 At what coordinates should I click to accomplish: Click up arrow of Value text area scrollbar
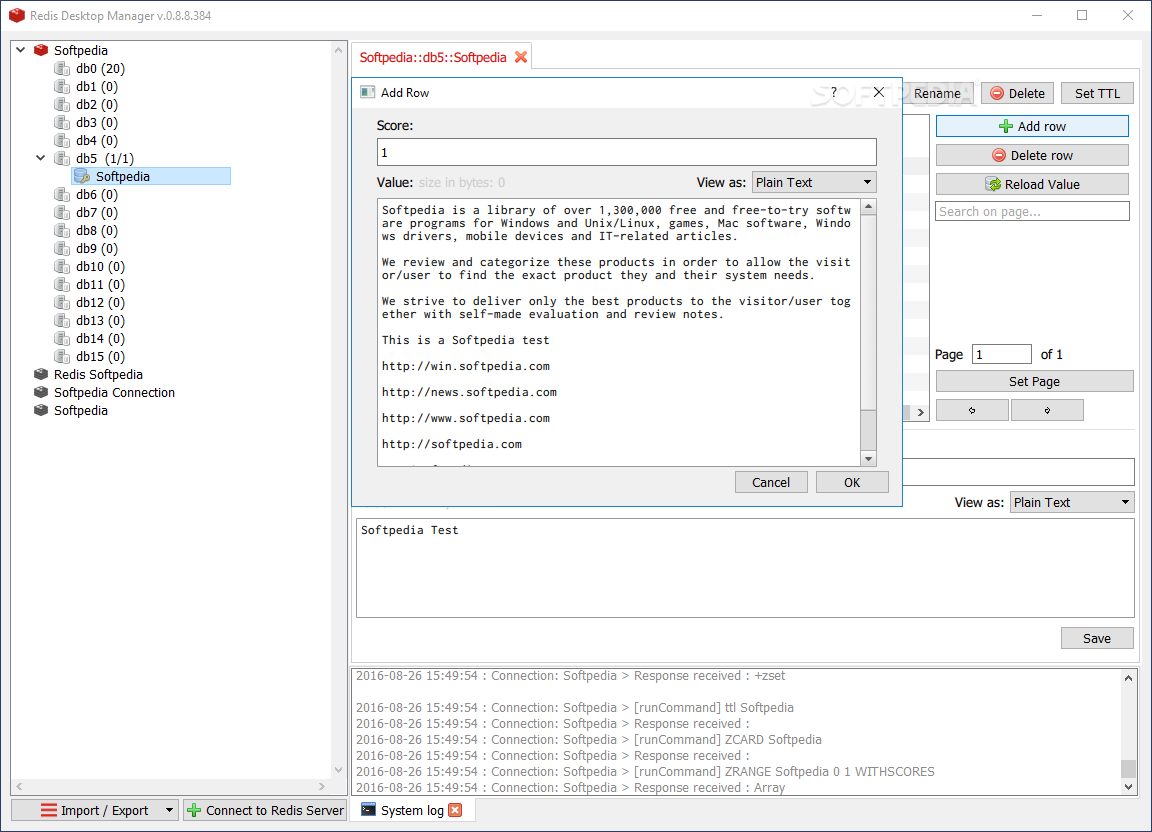pyautogui.click(x=868, y=207)
